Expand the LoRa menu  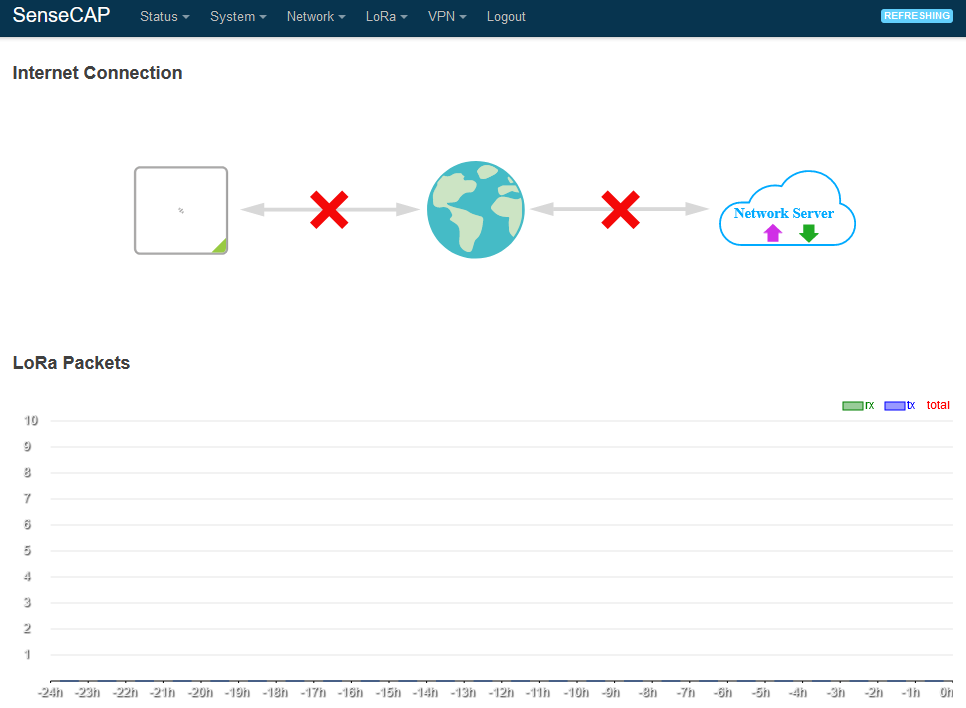pos(386,17)
